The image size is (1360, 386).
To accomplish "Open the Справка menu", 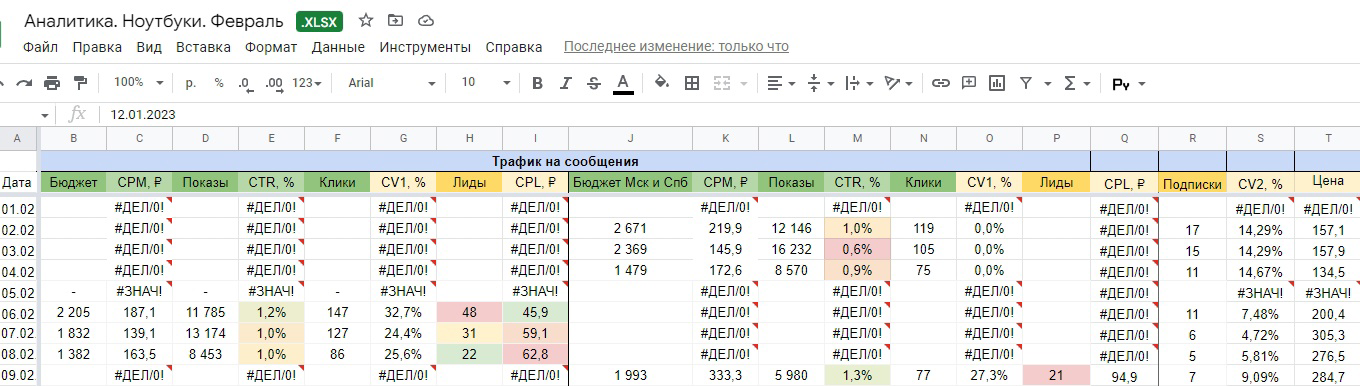I will (514, 47).
